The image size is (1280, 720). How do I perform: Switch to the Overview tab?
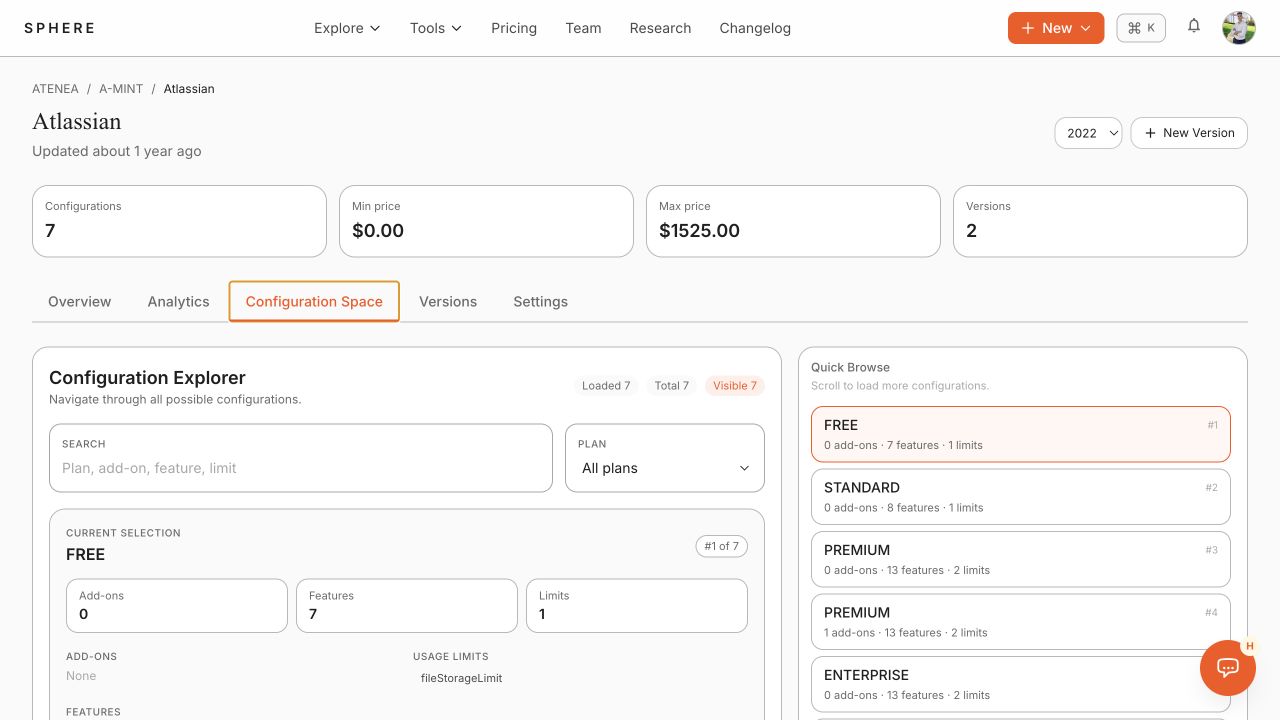[x=80, y=301]
